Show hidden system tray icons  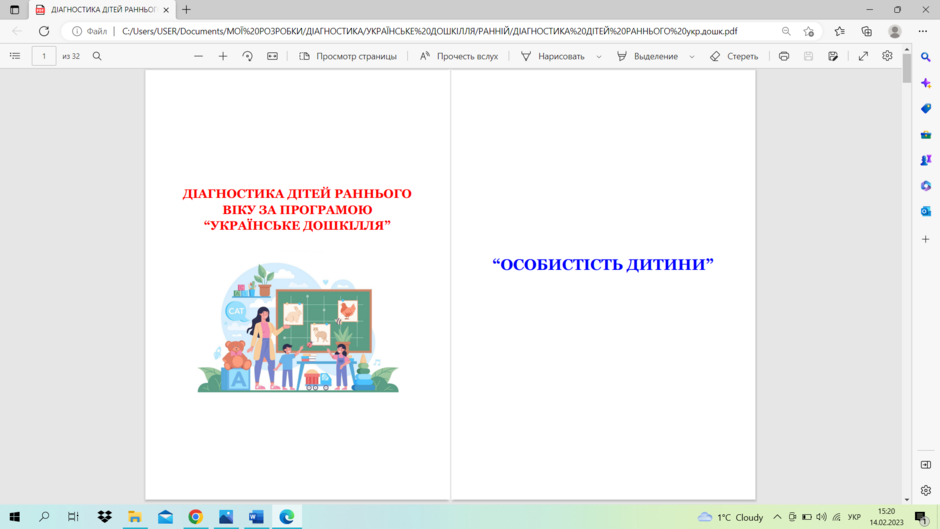tap(777, 516)
